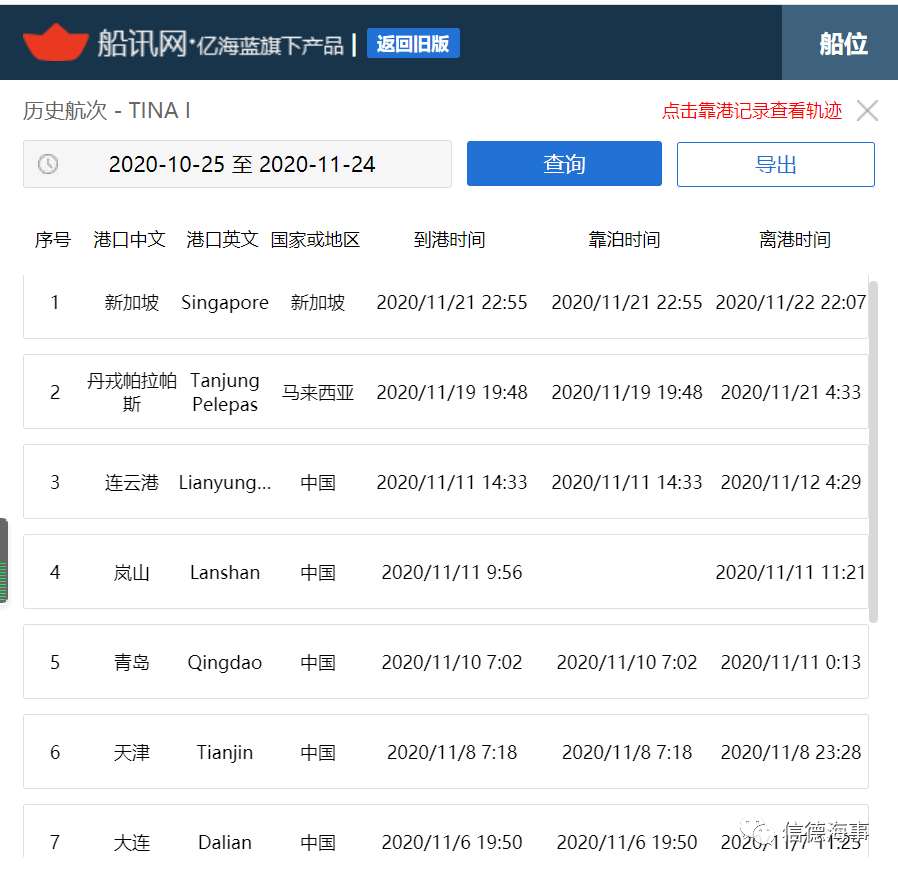Click the 国家或地区 column header
The image size is (898, 871).
point(315,240)
